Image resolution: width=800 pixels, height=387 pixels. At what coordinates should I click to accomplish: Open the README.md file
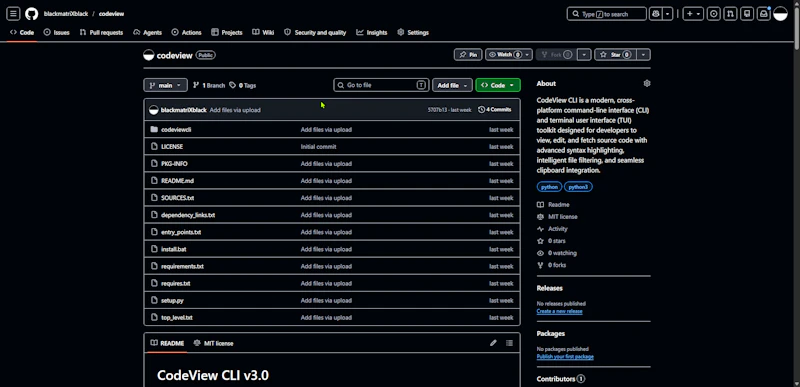(177, 181)
